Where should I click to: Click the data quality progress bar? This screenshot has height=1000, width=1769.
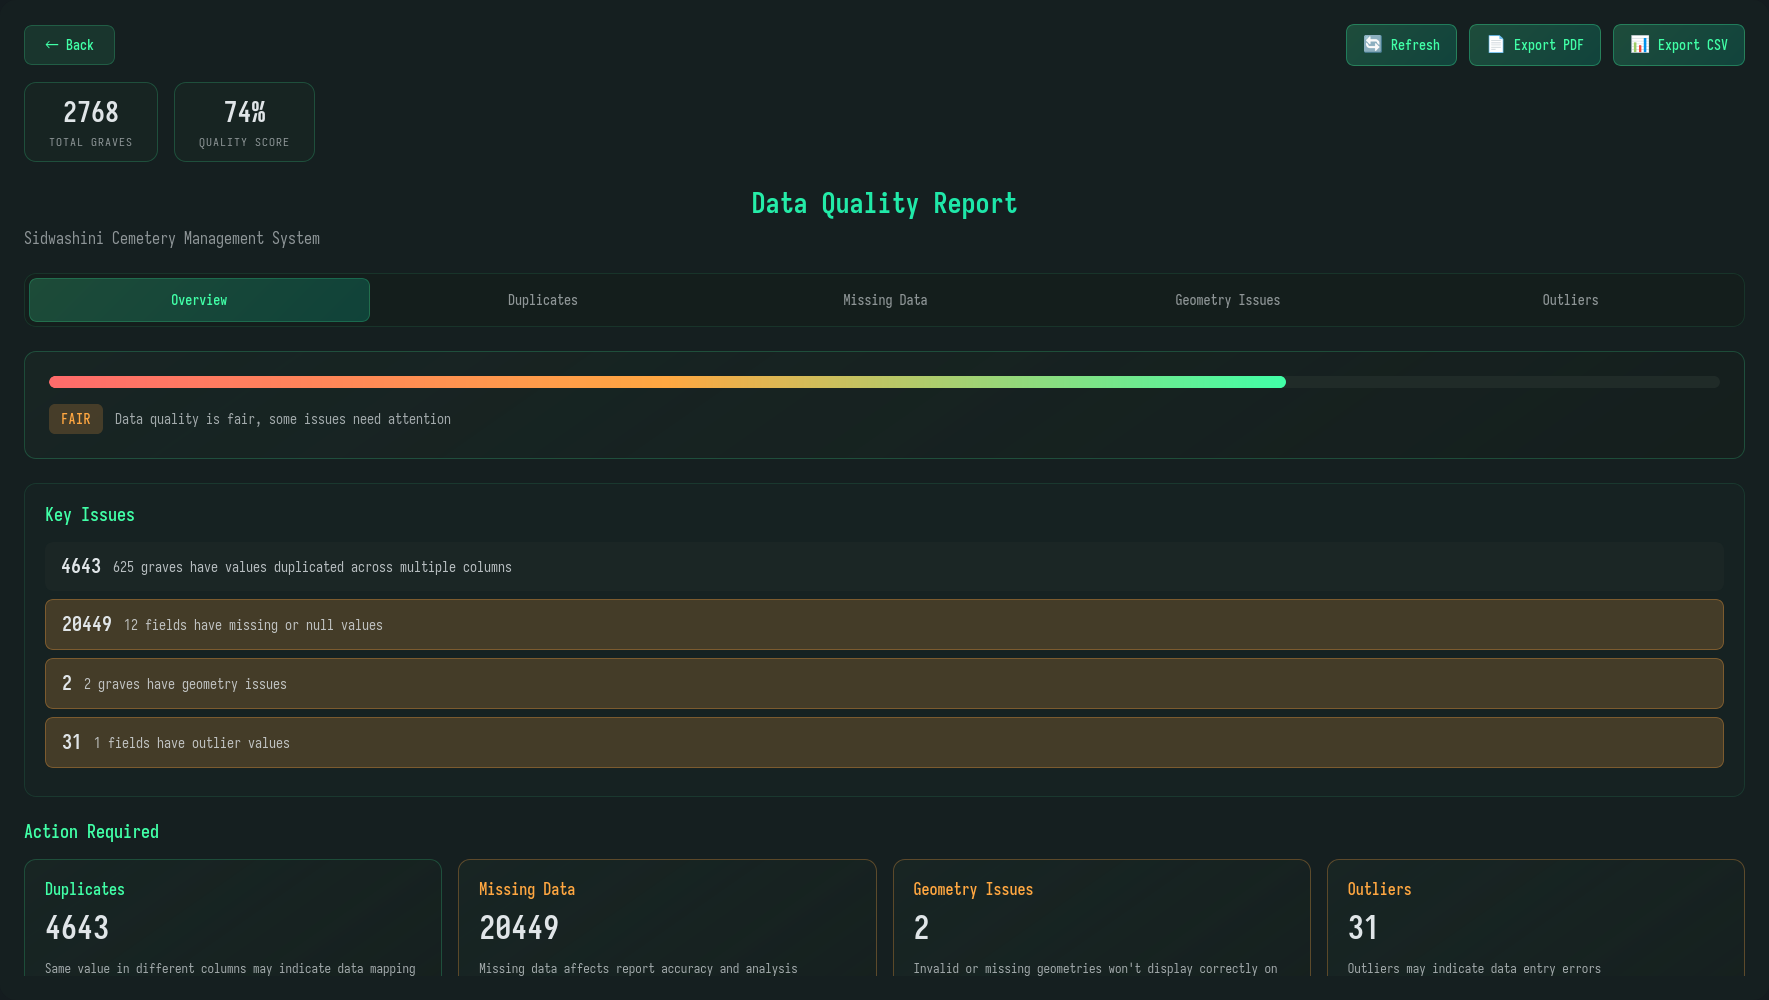click(884, 381)
